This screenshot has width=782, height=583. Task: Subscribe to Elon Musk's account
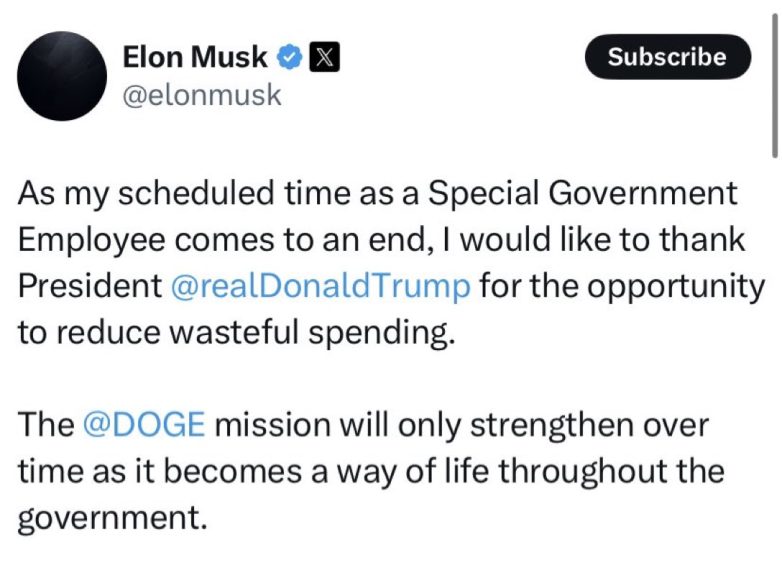668,57
